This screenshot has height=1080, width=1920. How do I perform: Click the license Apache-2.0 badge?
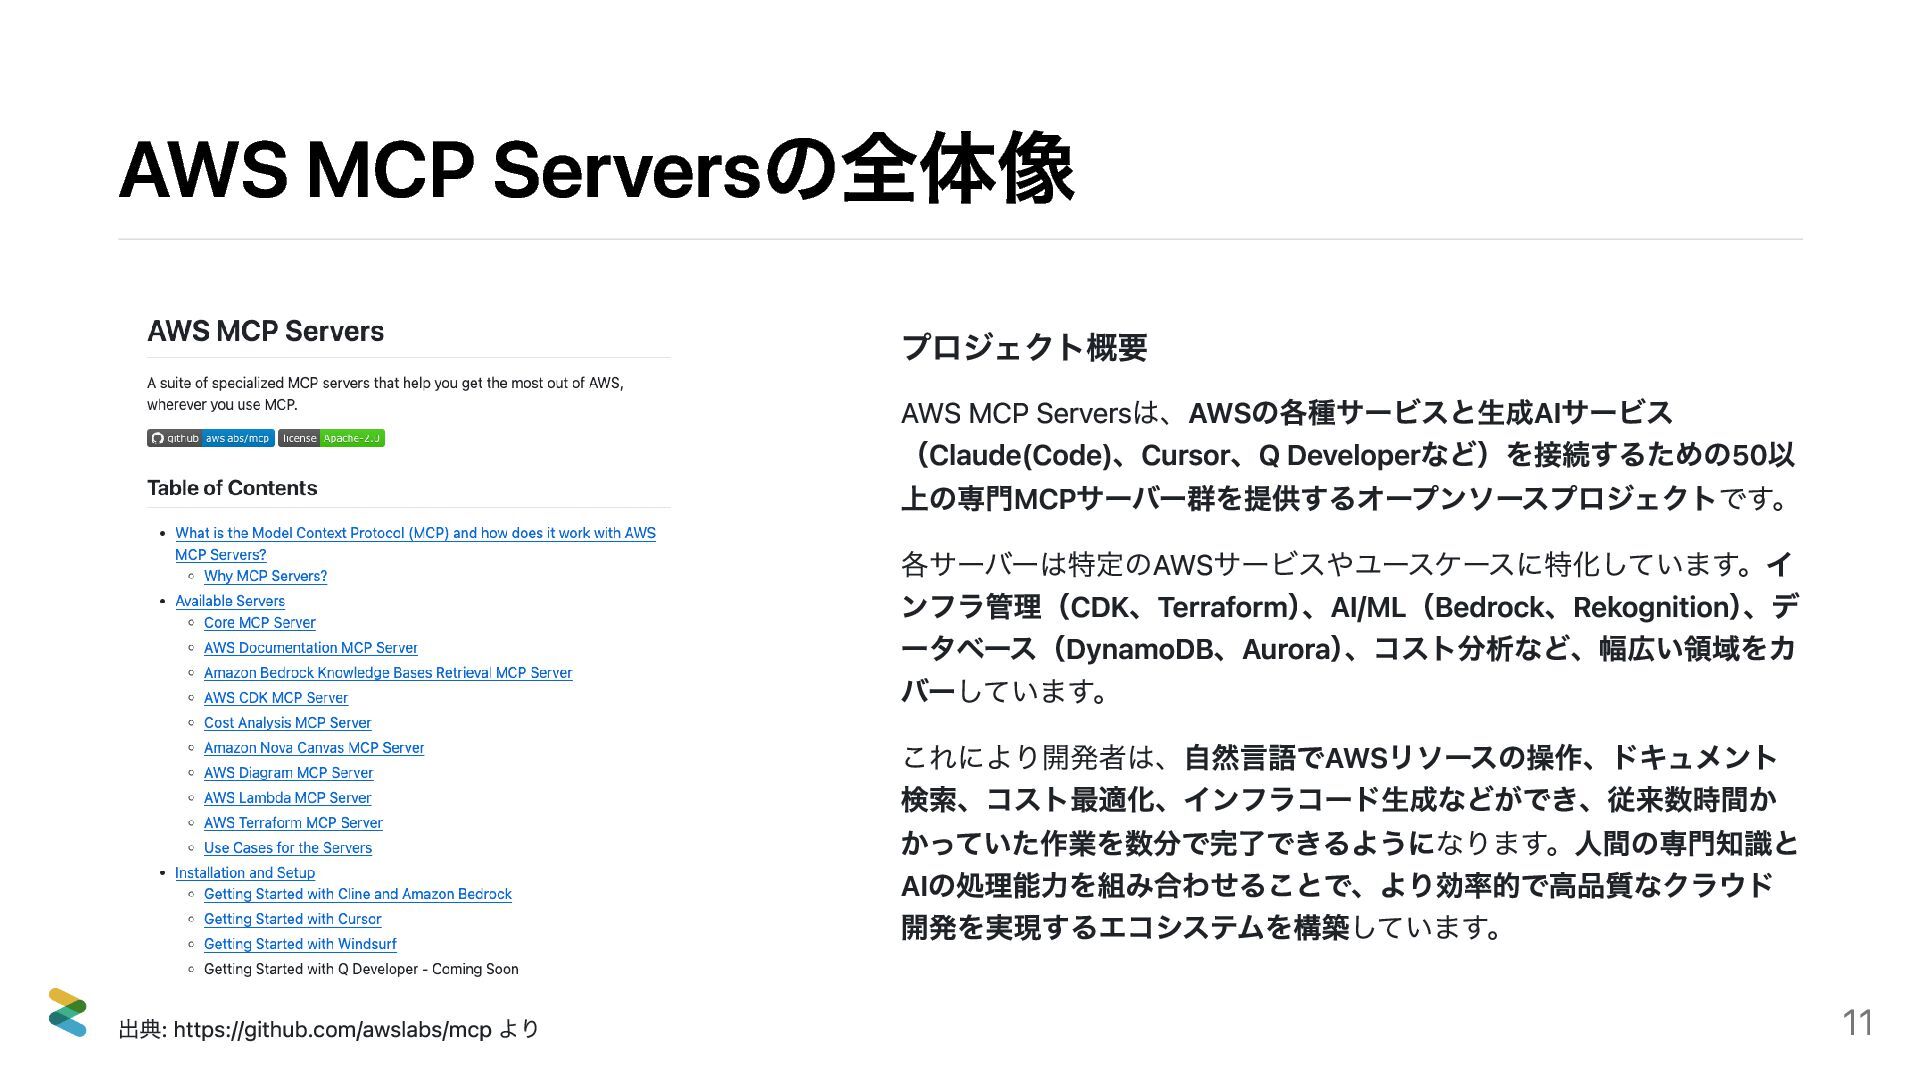coord(331,438)
